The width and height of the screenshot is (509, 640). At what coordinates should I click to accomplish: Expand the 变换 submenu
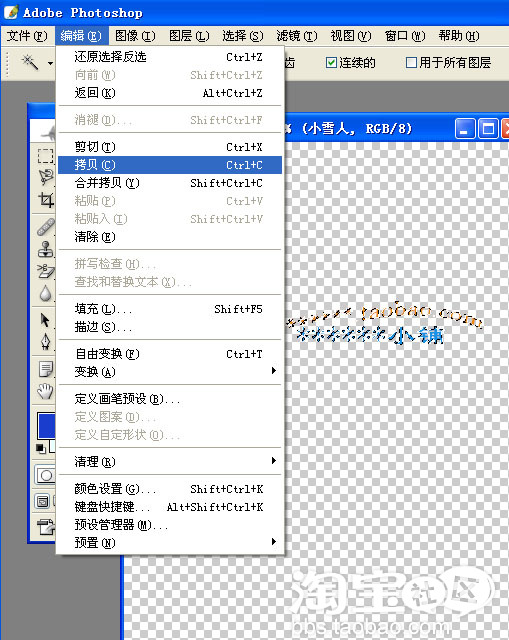click(x=170, y=371)
